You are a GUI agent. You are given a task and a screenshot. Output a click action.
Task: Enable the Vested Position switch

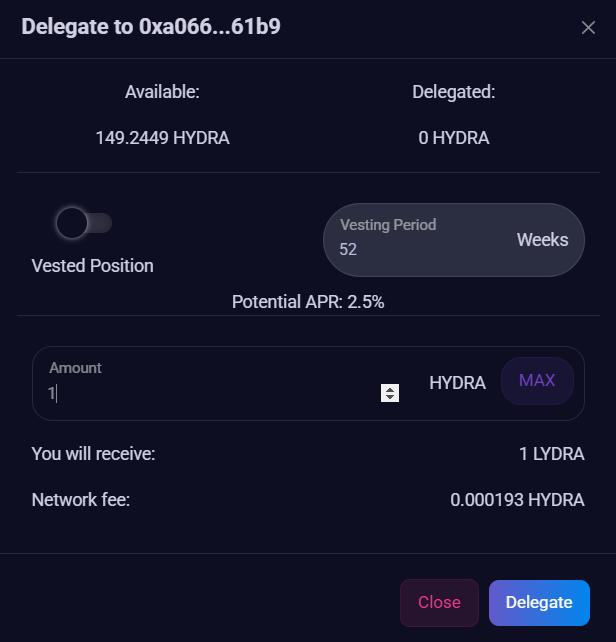pos(84,222)
